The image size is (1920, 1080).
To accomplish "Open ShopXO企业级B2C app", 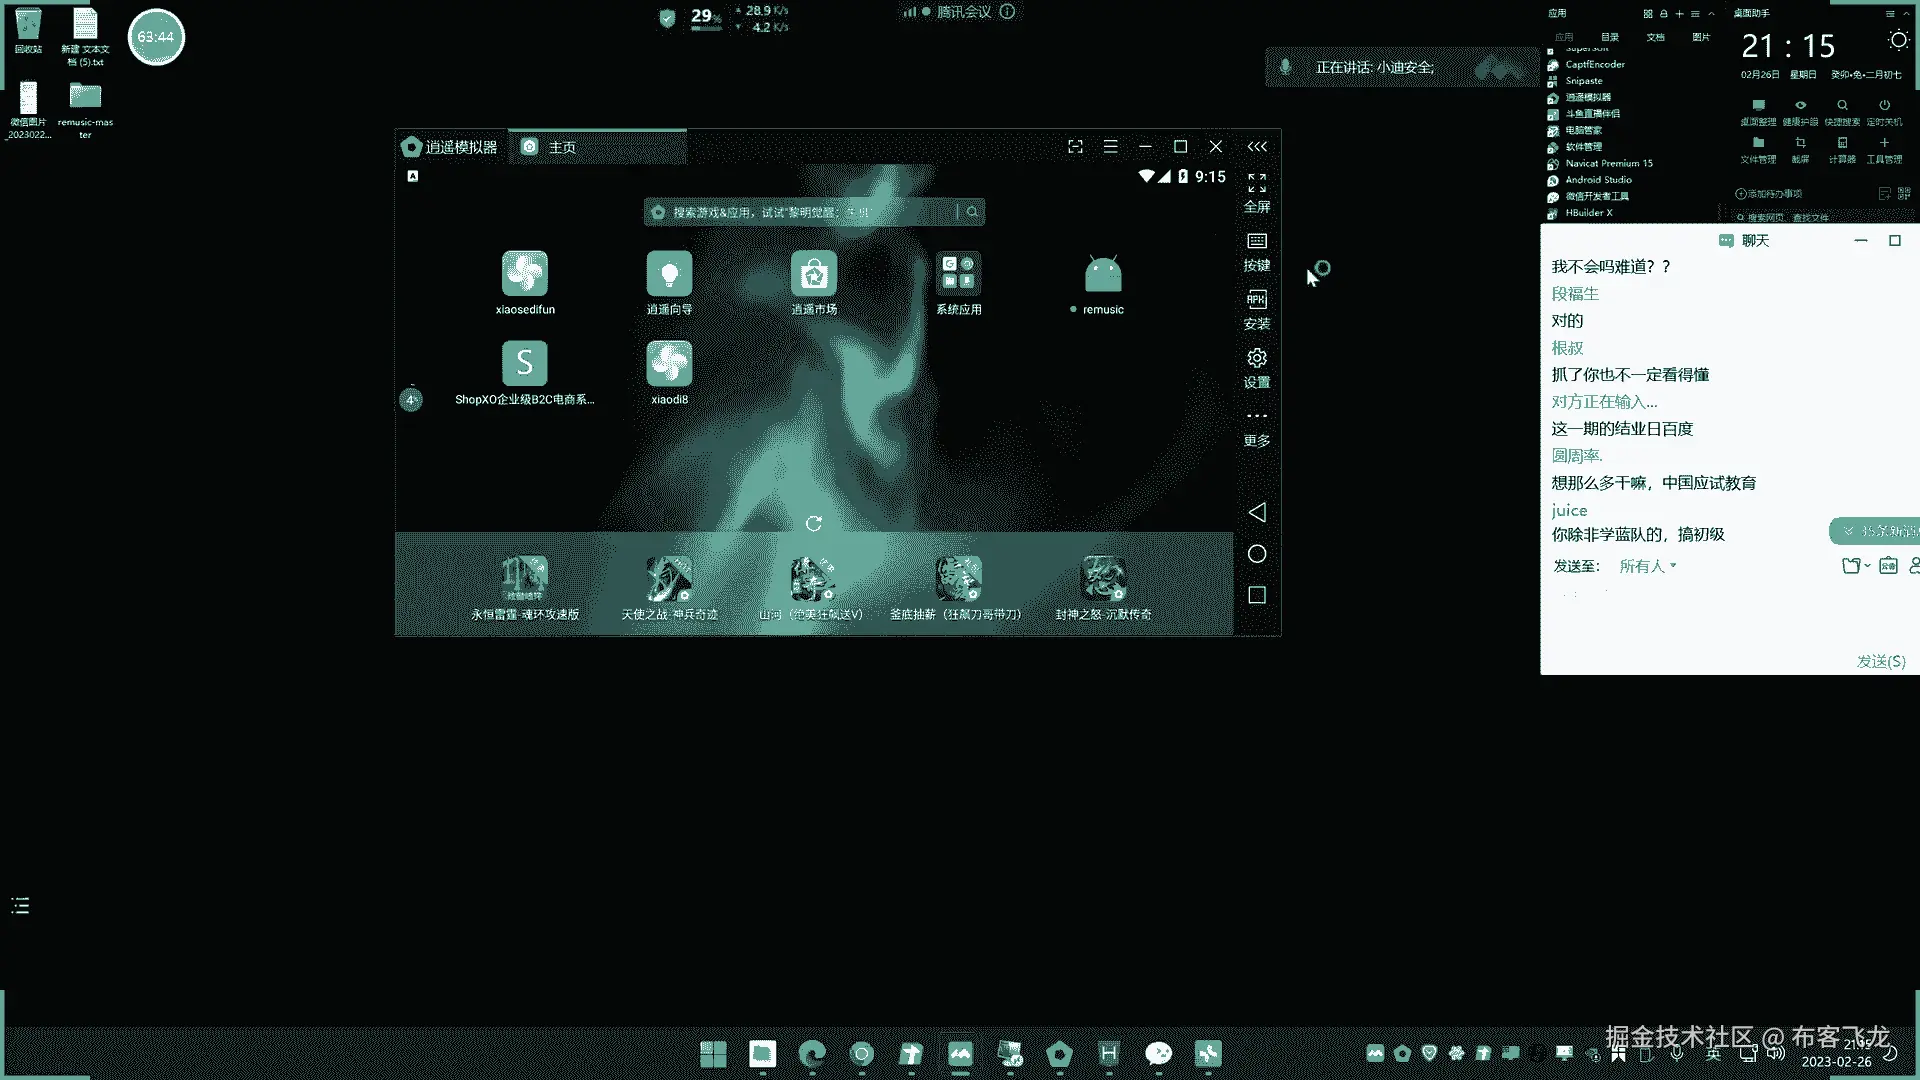I will [524, 365].
